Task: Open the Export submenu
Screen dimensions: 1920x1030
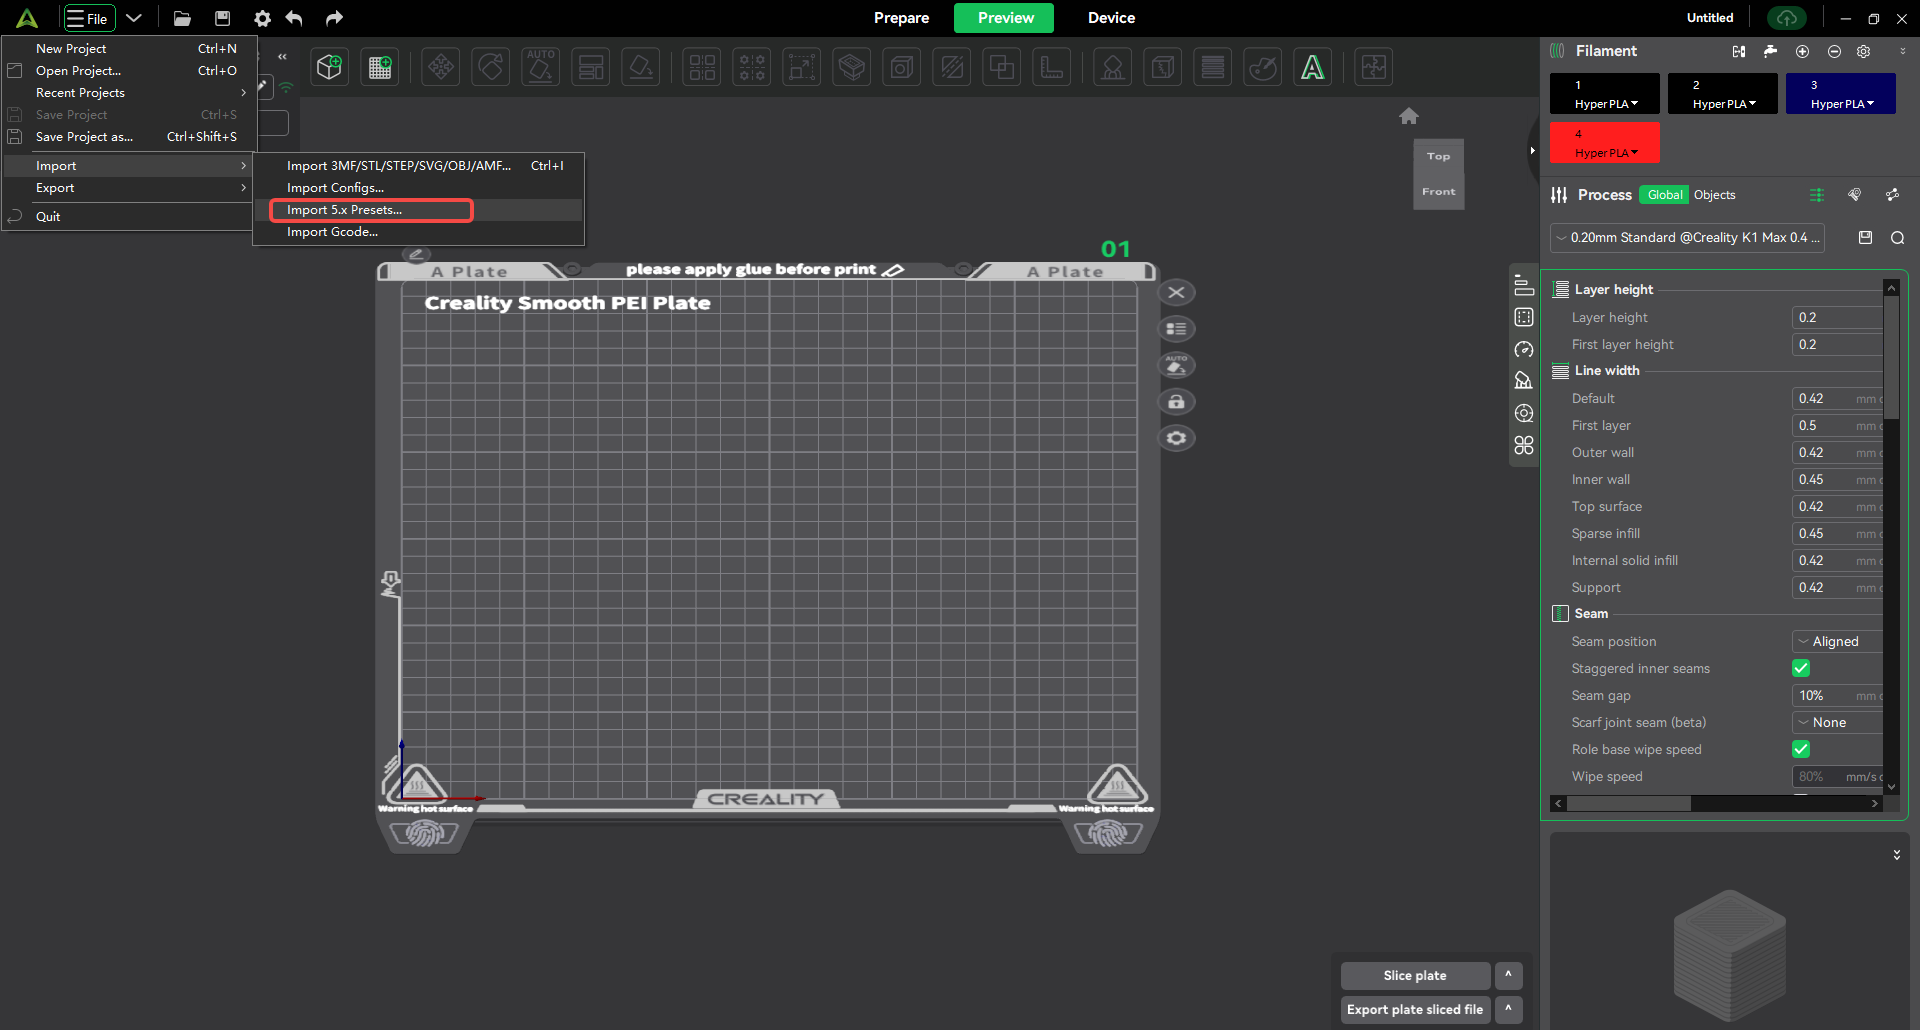Action: coord(128,188)
